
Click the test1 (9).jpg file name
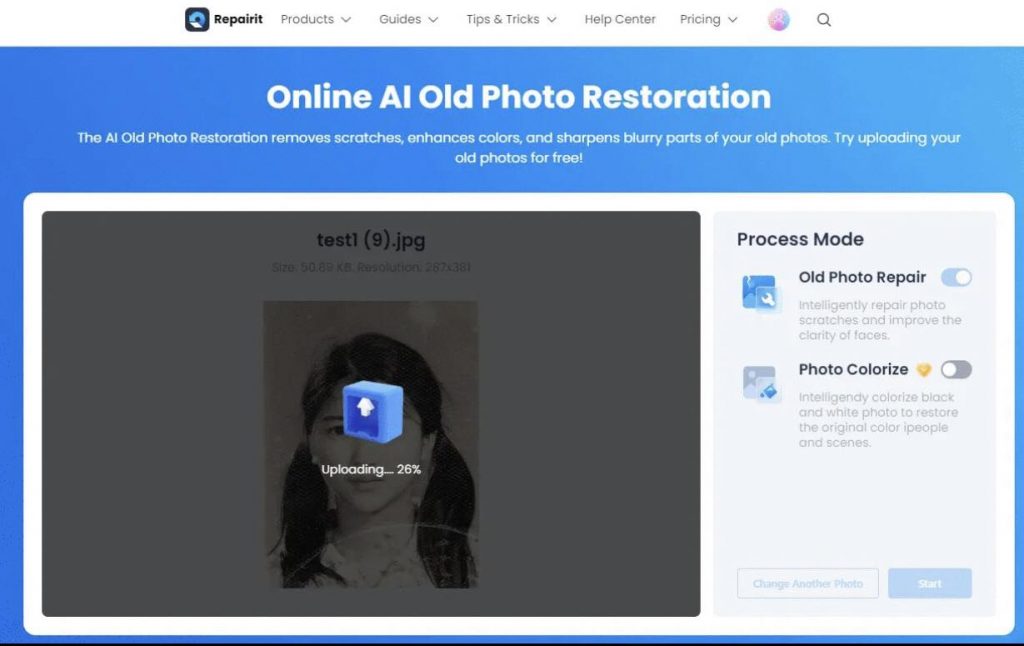371,240
